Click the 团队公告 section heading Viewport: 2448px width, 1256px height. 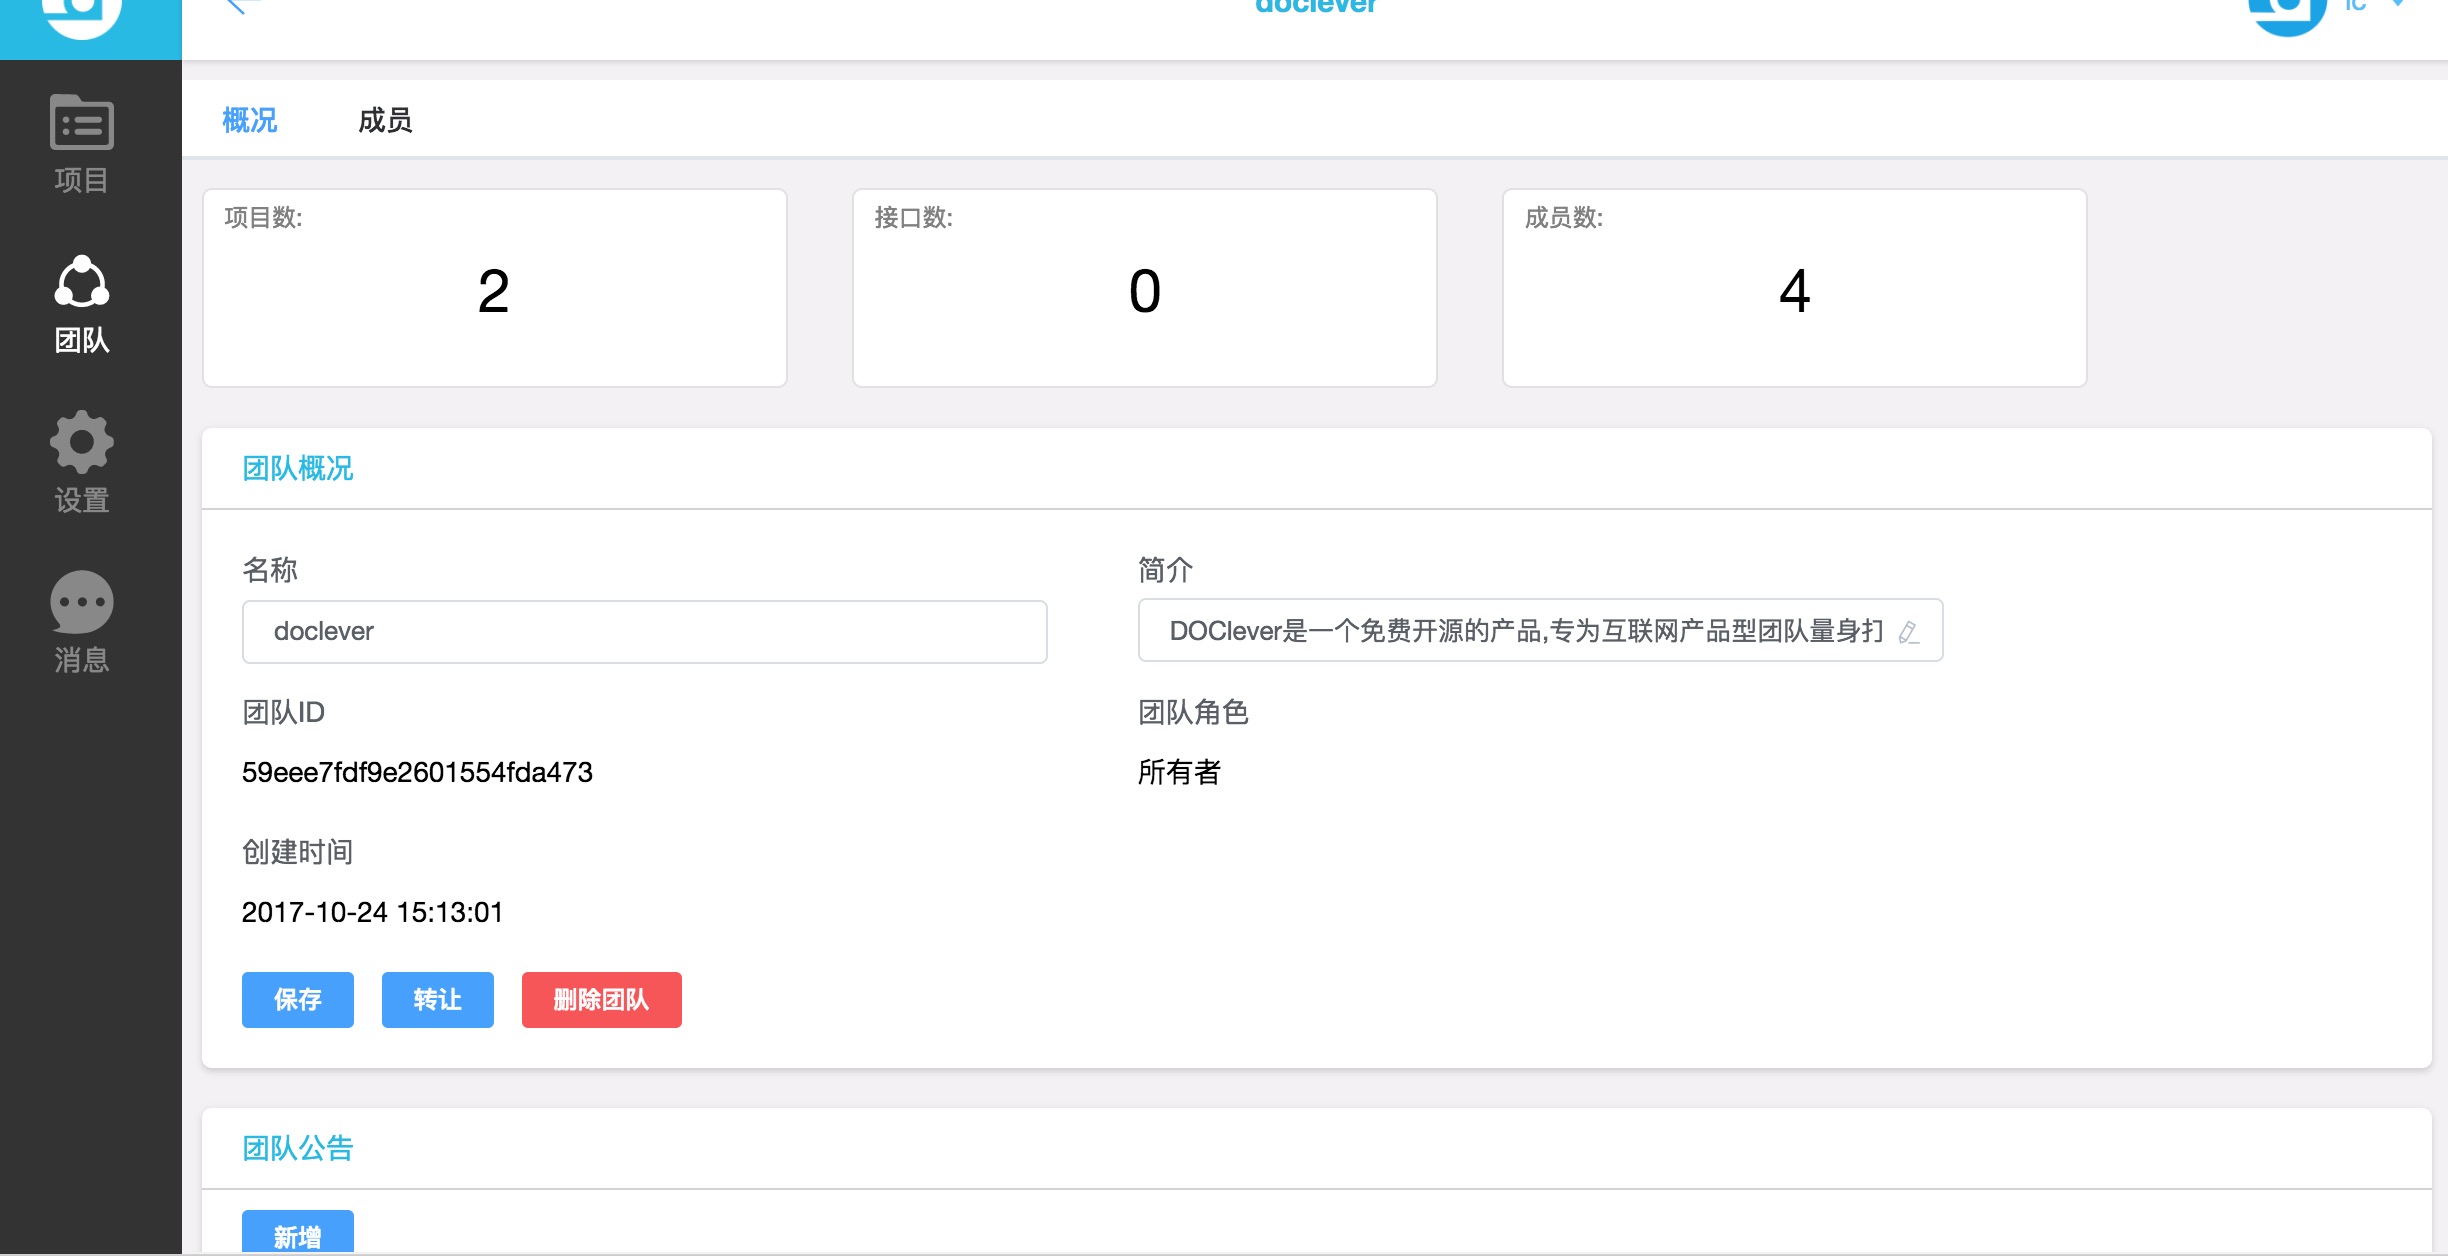click(298, 1148)
